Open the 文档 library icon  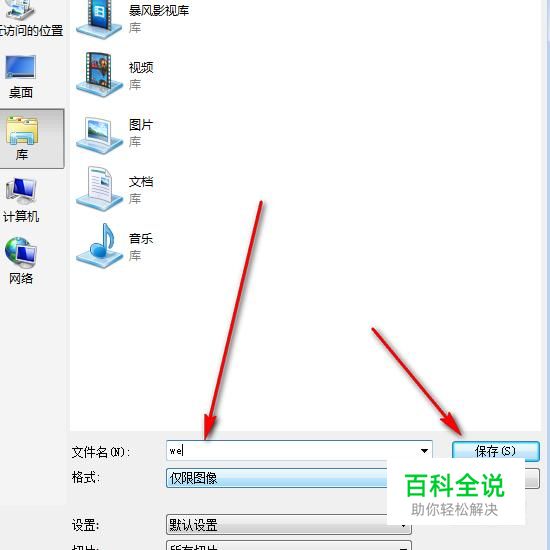click(x=100, y=189)
